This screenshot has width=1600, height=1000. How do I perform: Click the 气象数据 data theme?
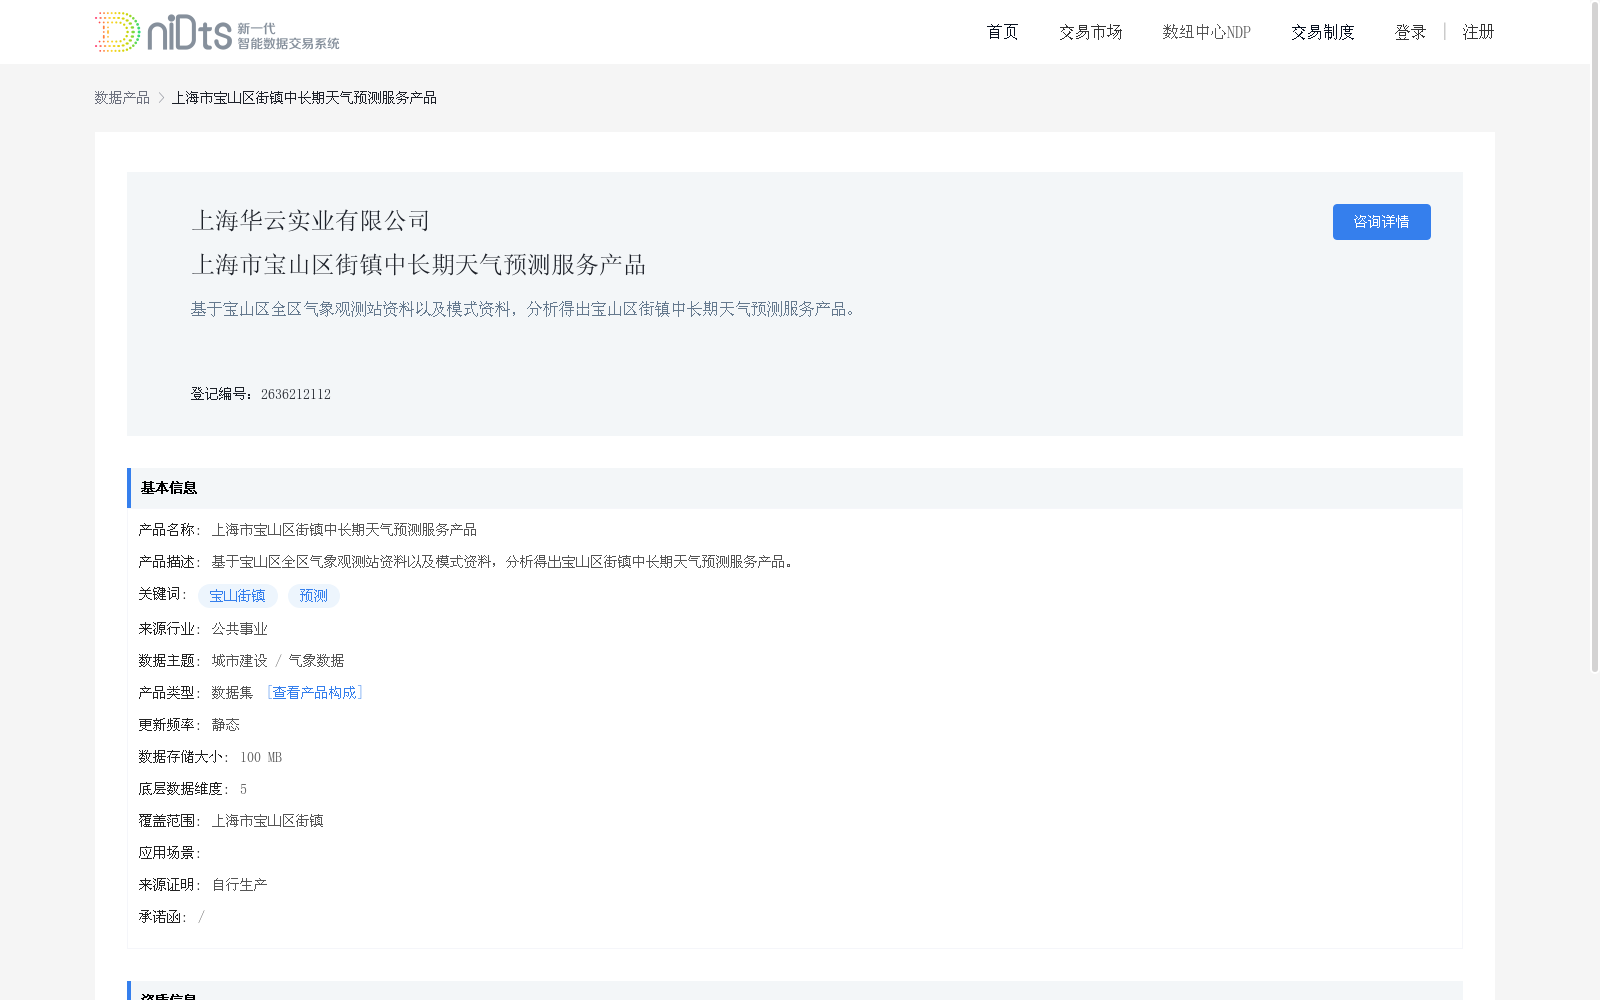coord(316,661)
